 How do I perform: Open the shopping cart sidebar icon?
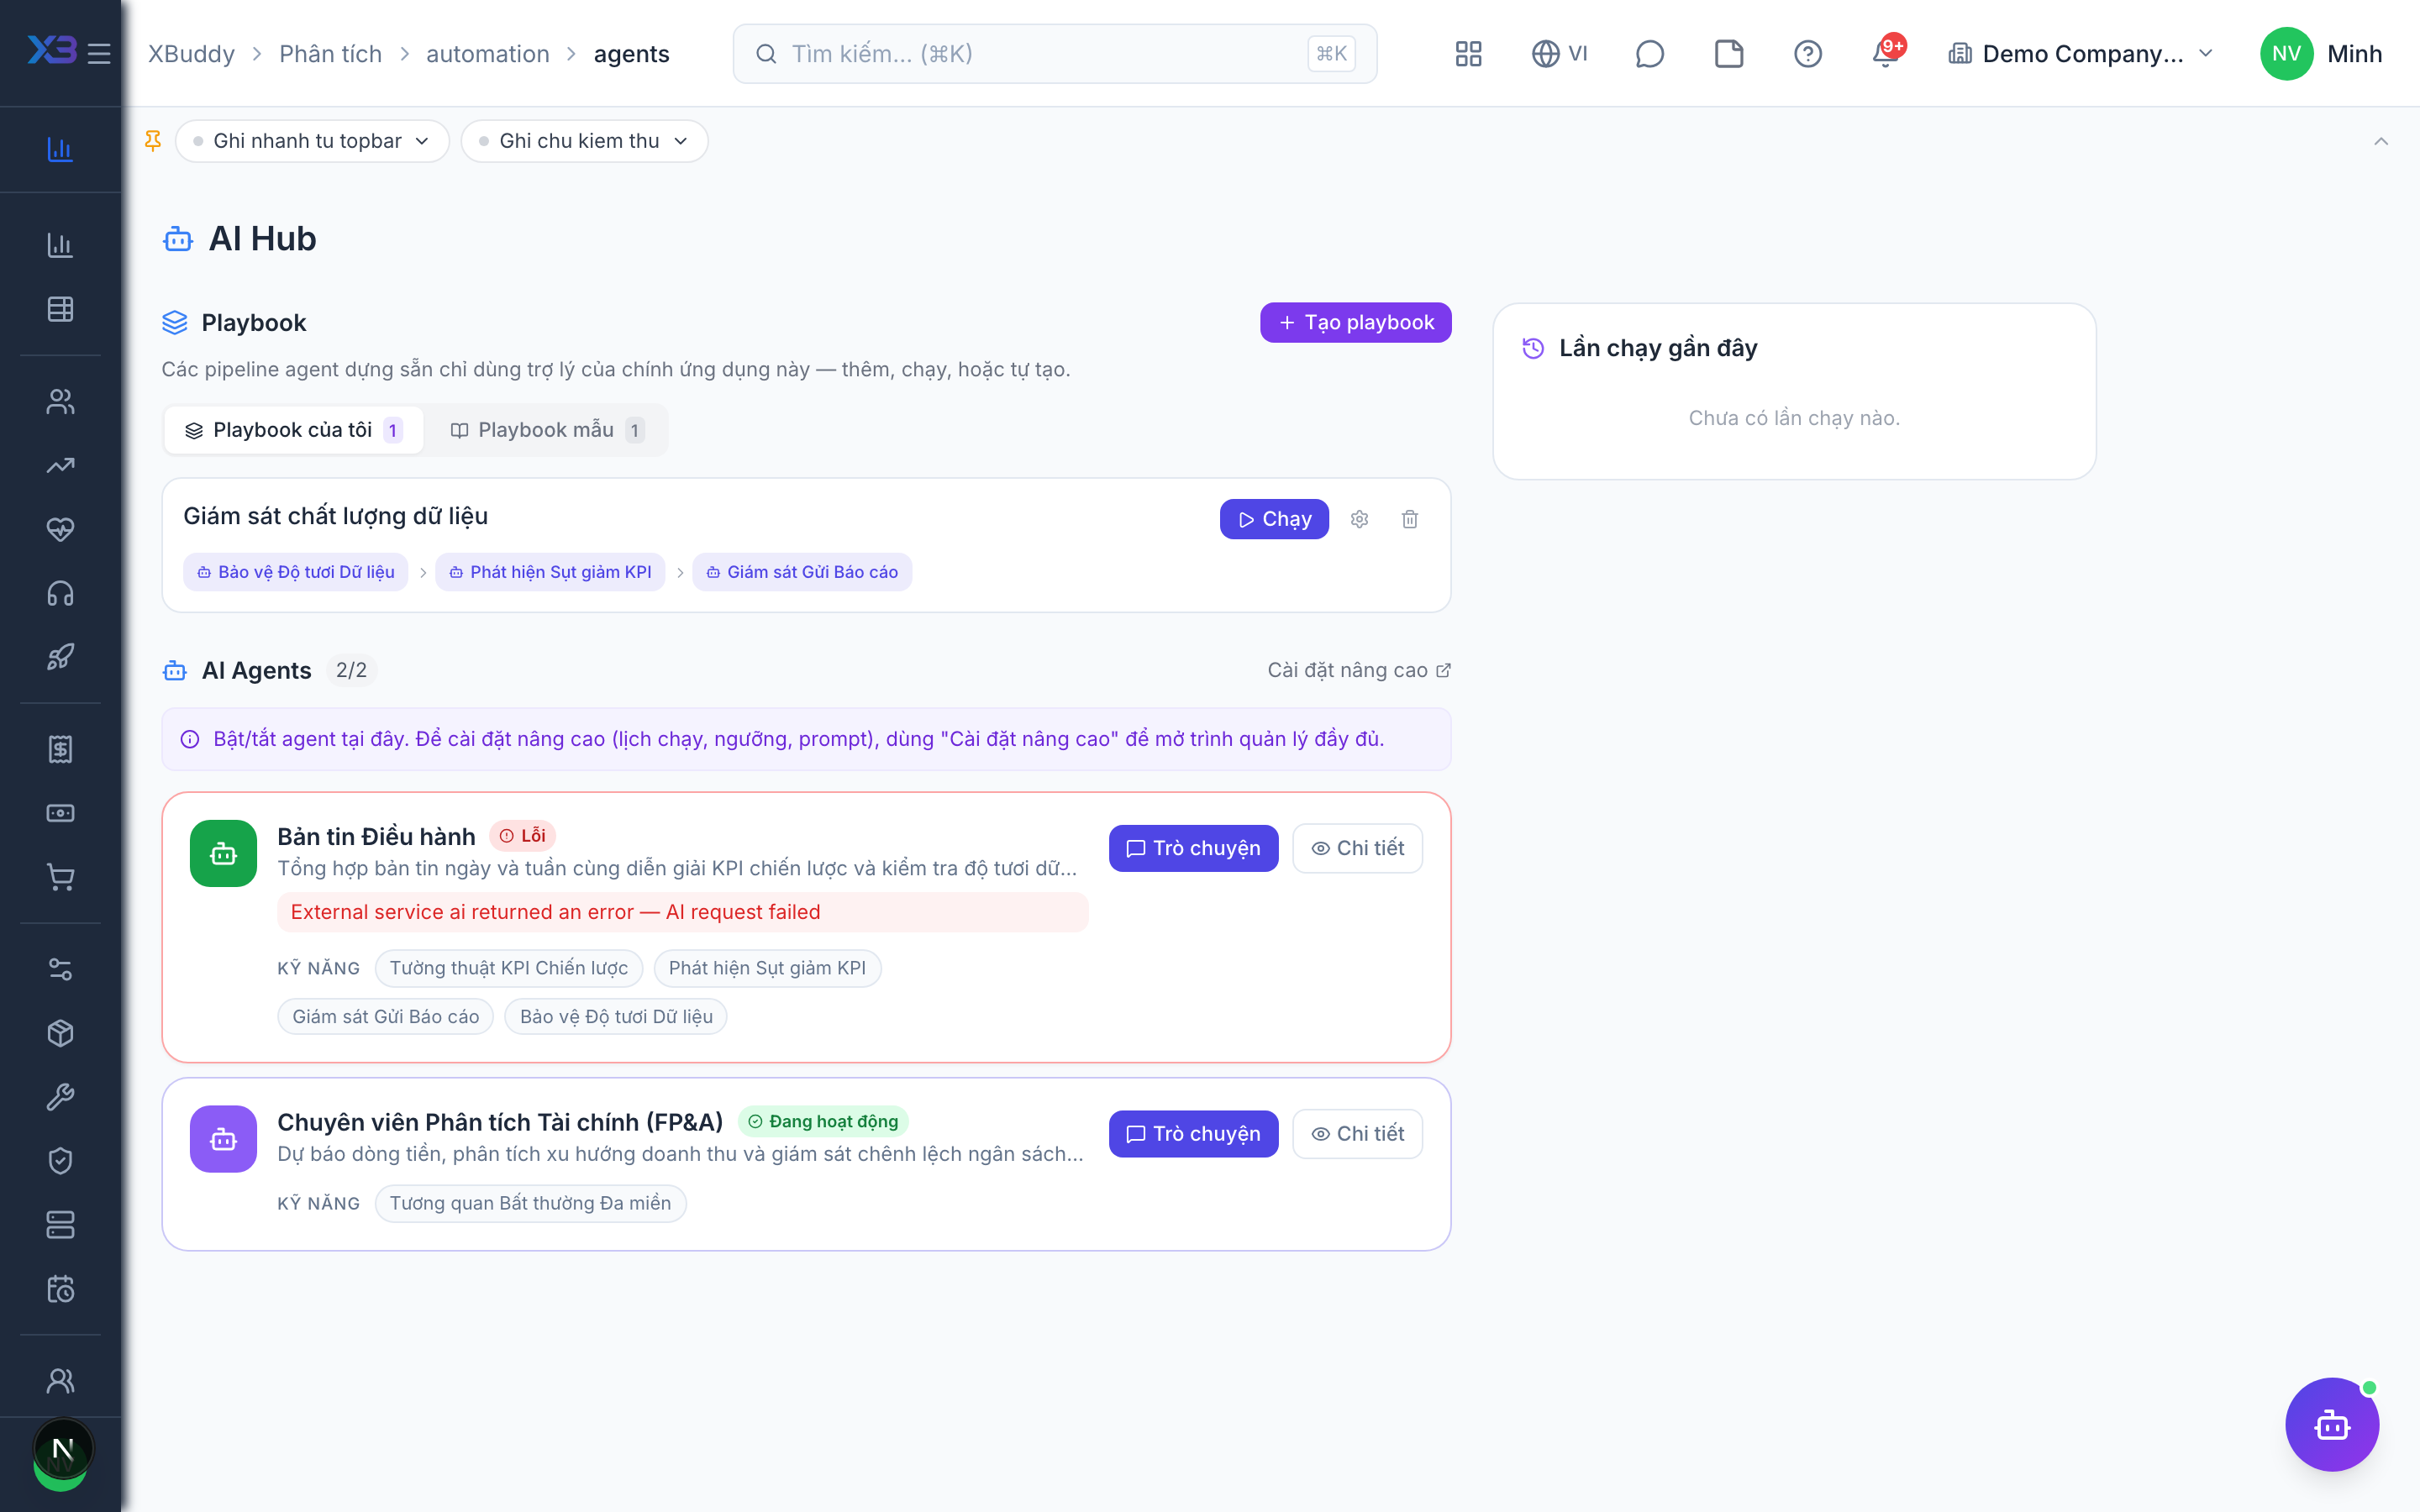[x=60, y=877]
